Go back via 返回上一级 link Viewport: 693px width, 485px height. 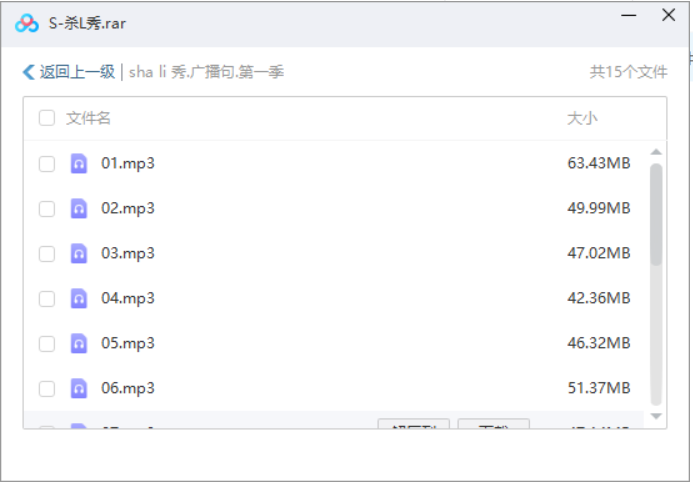pos(77,72)
